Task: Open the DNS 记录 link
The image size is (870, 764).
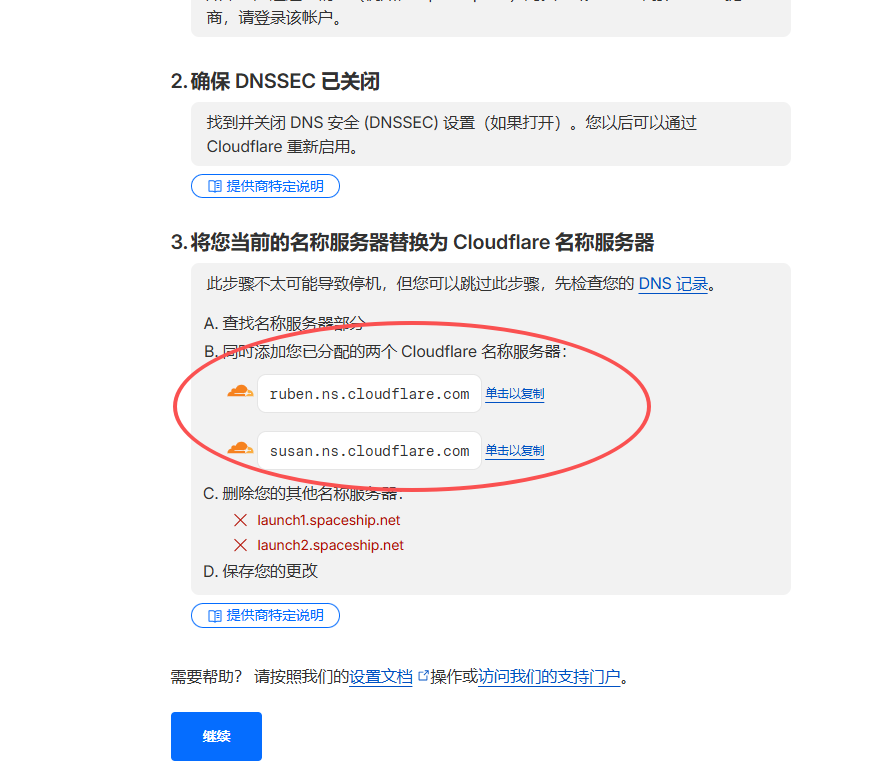Action: [673, 284]
